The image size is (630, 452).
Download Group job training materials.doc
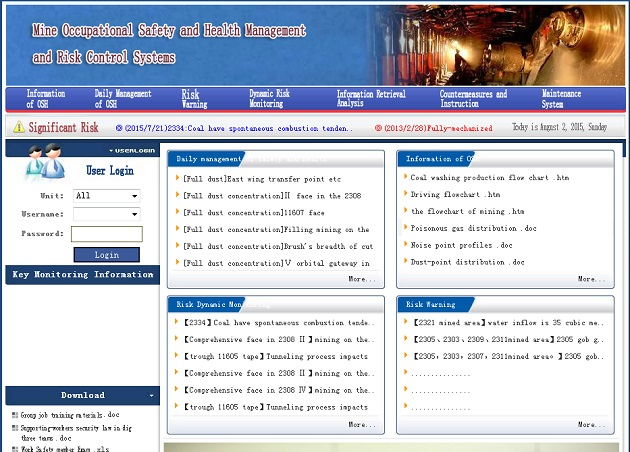pyautogui.click(x=70, y=415)
